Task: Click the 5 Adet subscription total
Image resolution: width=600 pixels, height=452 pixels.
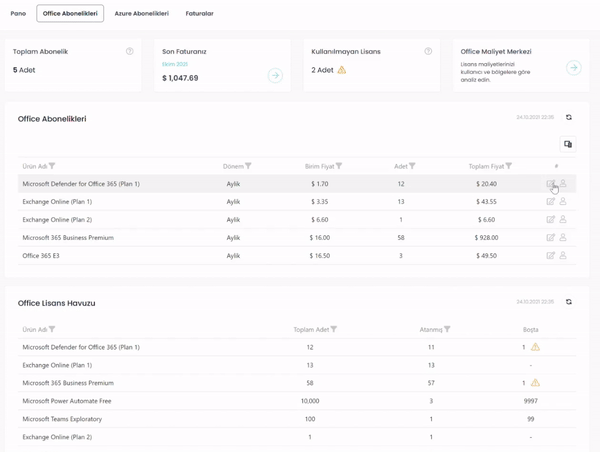Action: click(24, 70)
